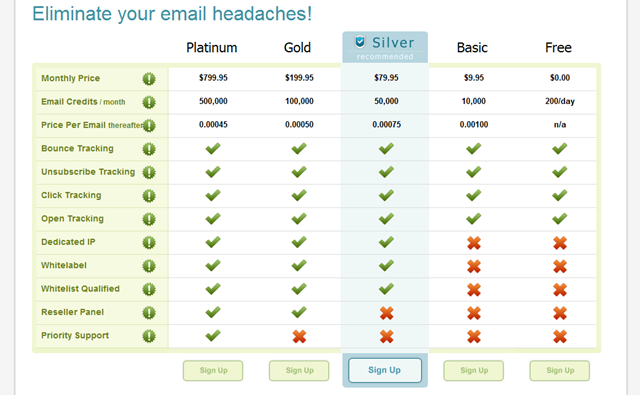Click info icon beside Bounce Tracking
Image resolution: width=640 pixels, height=395 pixels.
(x=149, y=149)
